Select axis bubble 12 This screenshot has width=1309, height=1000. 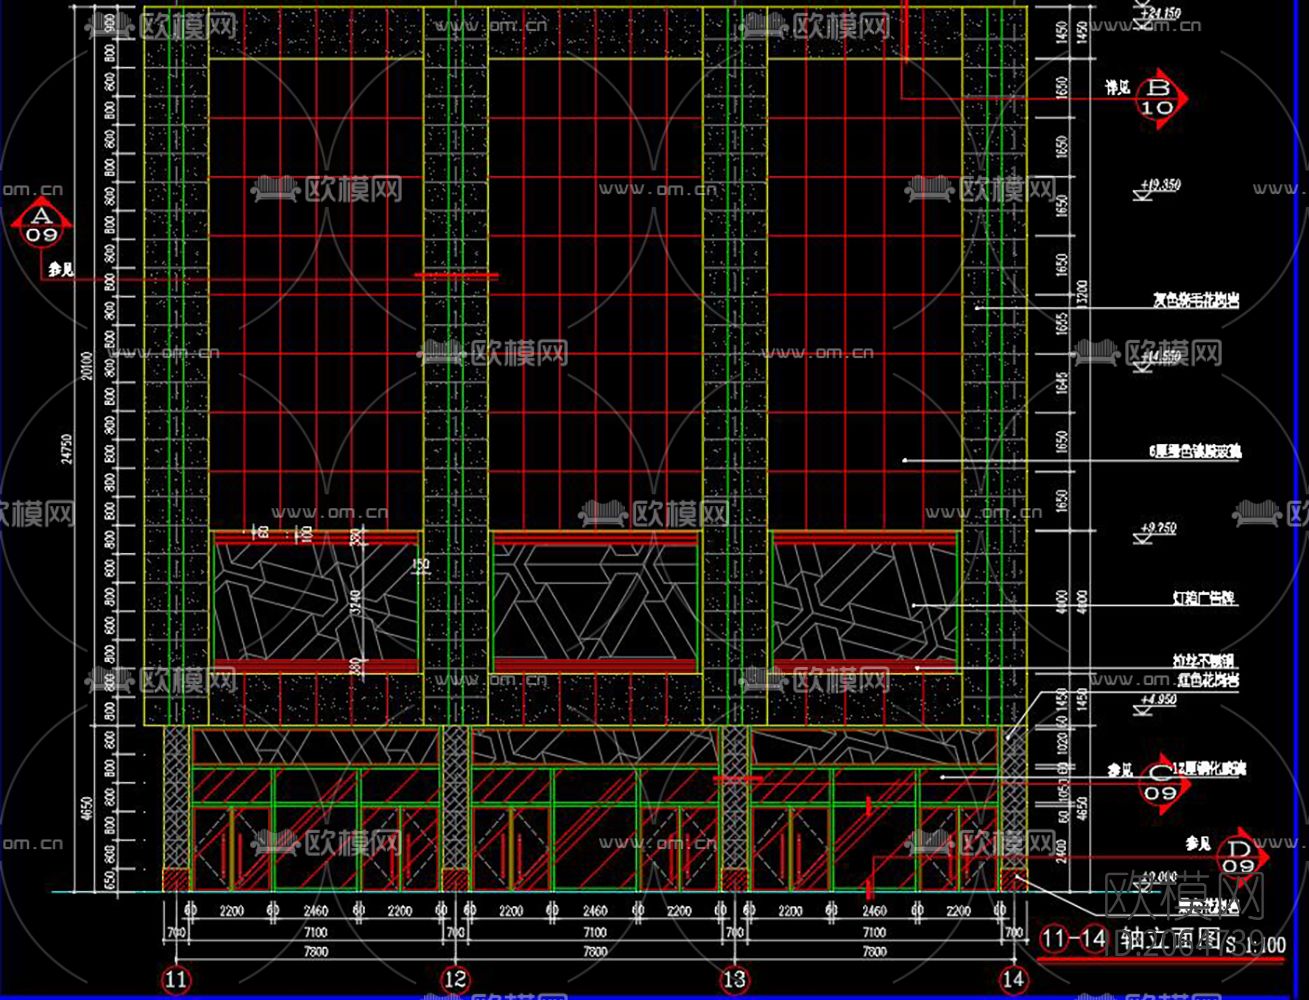coord(456,978)
